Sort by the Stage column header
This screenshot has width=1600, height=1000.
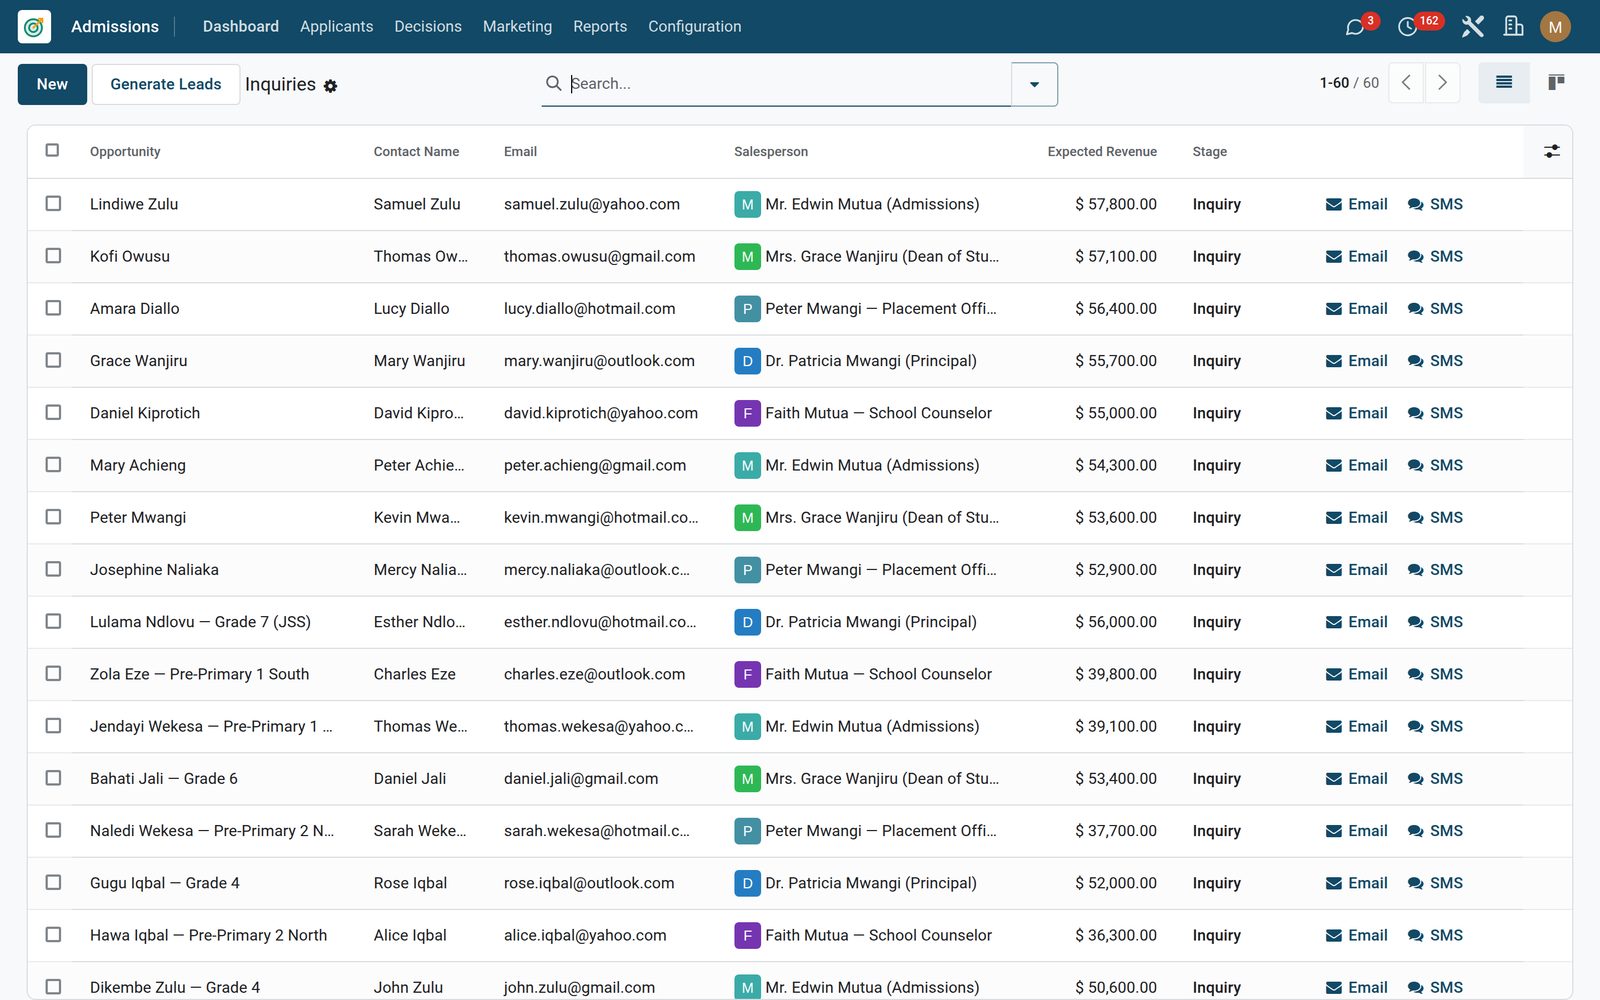[x=1209, y=152]
